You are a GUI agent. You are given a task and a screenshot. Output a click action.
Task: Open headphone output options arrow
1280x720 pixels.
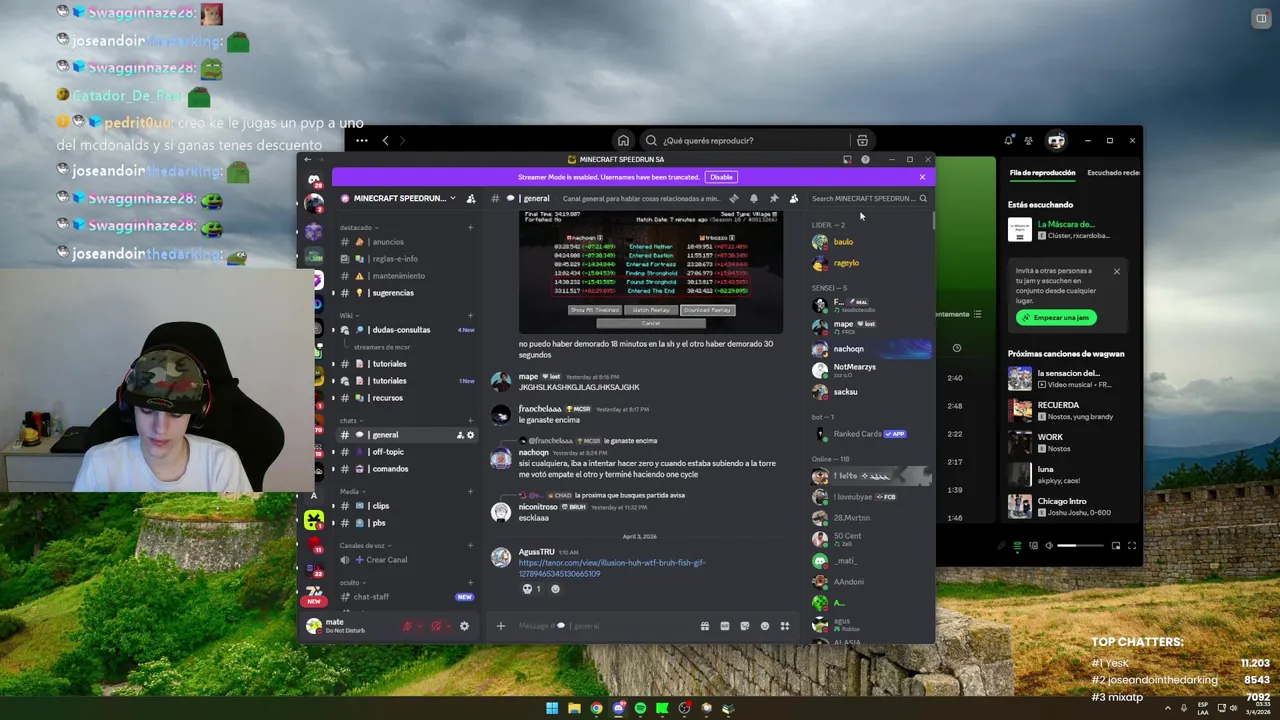point(447,626)
